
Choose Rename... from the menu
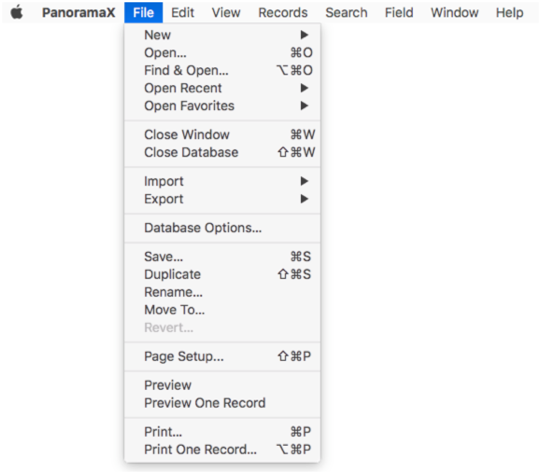click(222, 292)
